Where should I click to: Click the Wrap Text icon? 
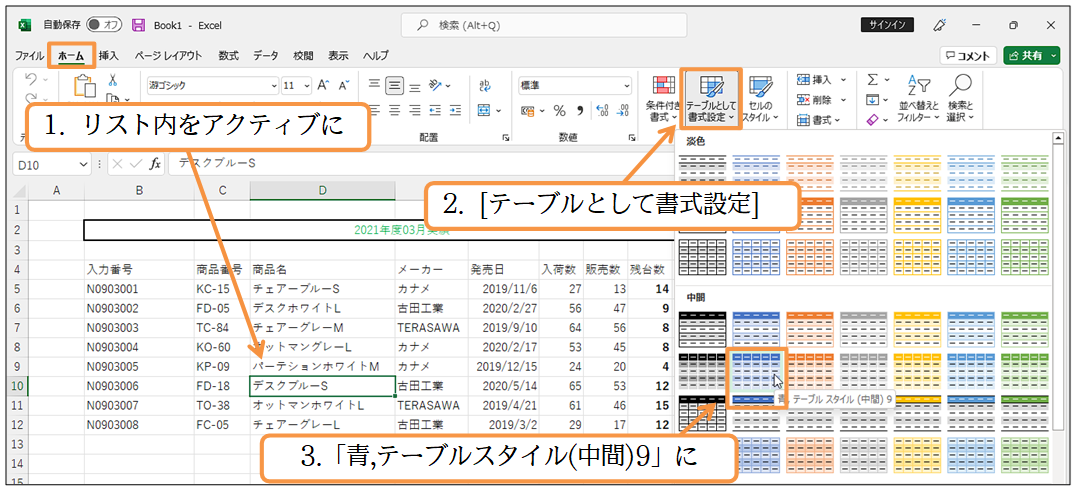tap(485, 85)
